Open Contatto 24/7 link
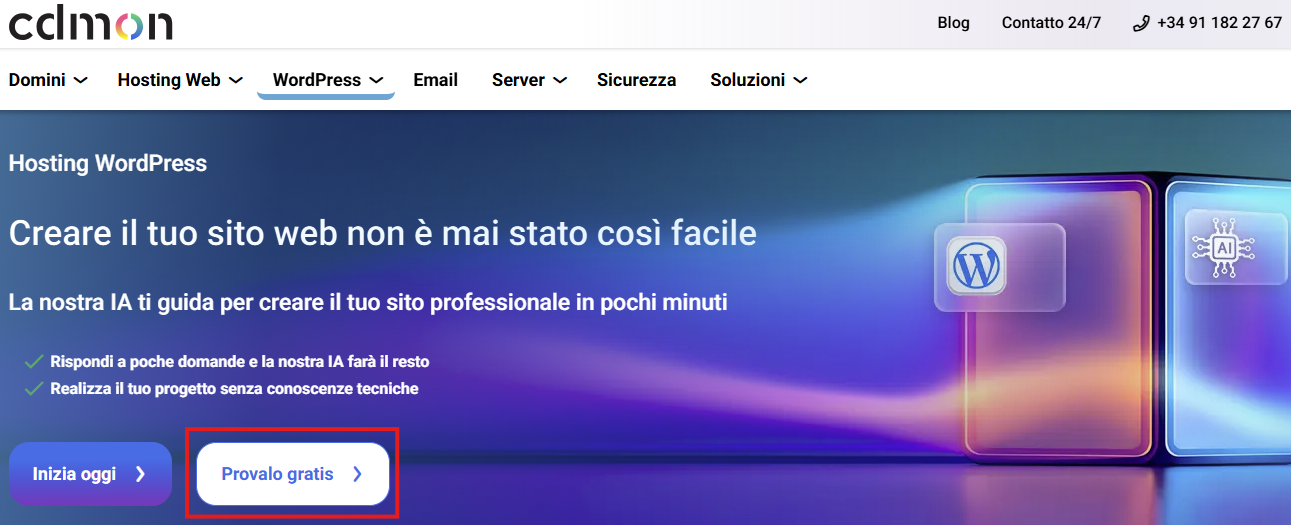Image resolution: width=1291 pixels, height=525 pixels. pyautogui.click(x=1051, y=23)
